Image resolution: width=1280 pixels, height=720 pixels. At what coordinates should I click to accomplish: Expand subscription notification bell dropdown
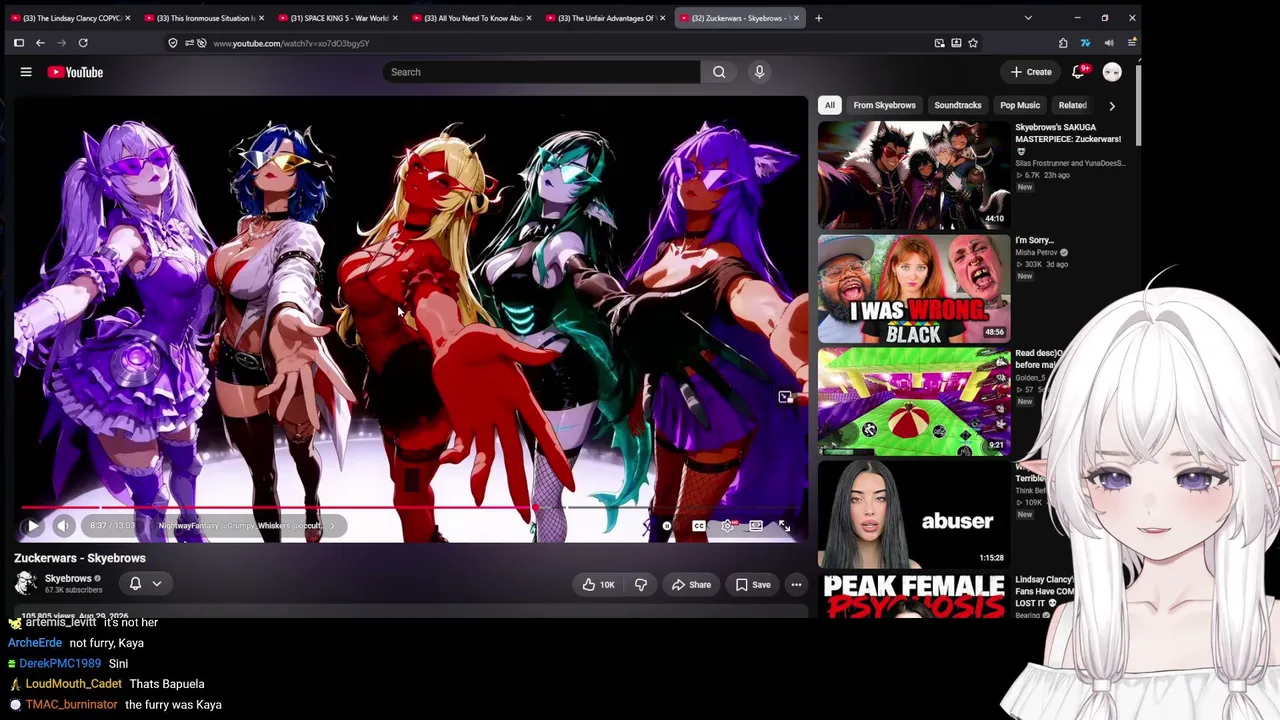tap(145, 584)
